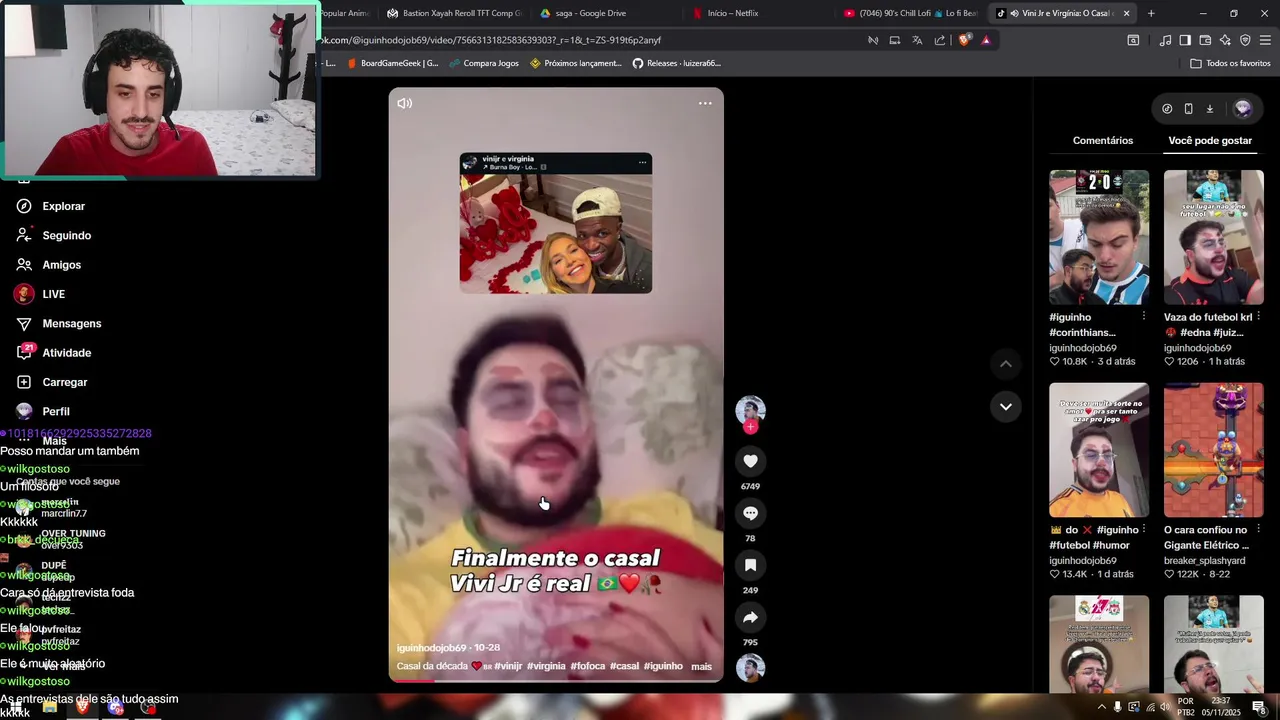
Task: Open a new browser tab
Action: pyautogui.click(x=1151, y=13)
